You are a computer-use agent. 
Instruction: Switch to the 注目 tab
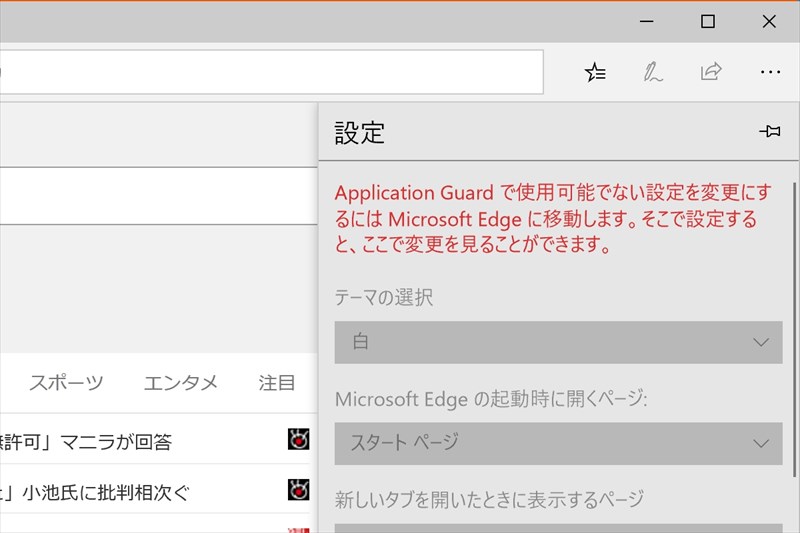click(277, 383)
